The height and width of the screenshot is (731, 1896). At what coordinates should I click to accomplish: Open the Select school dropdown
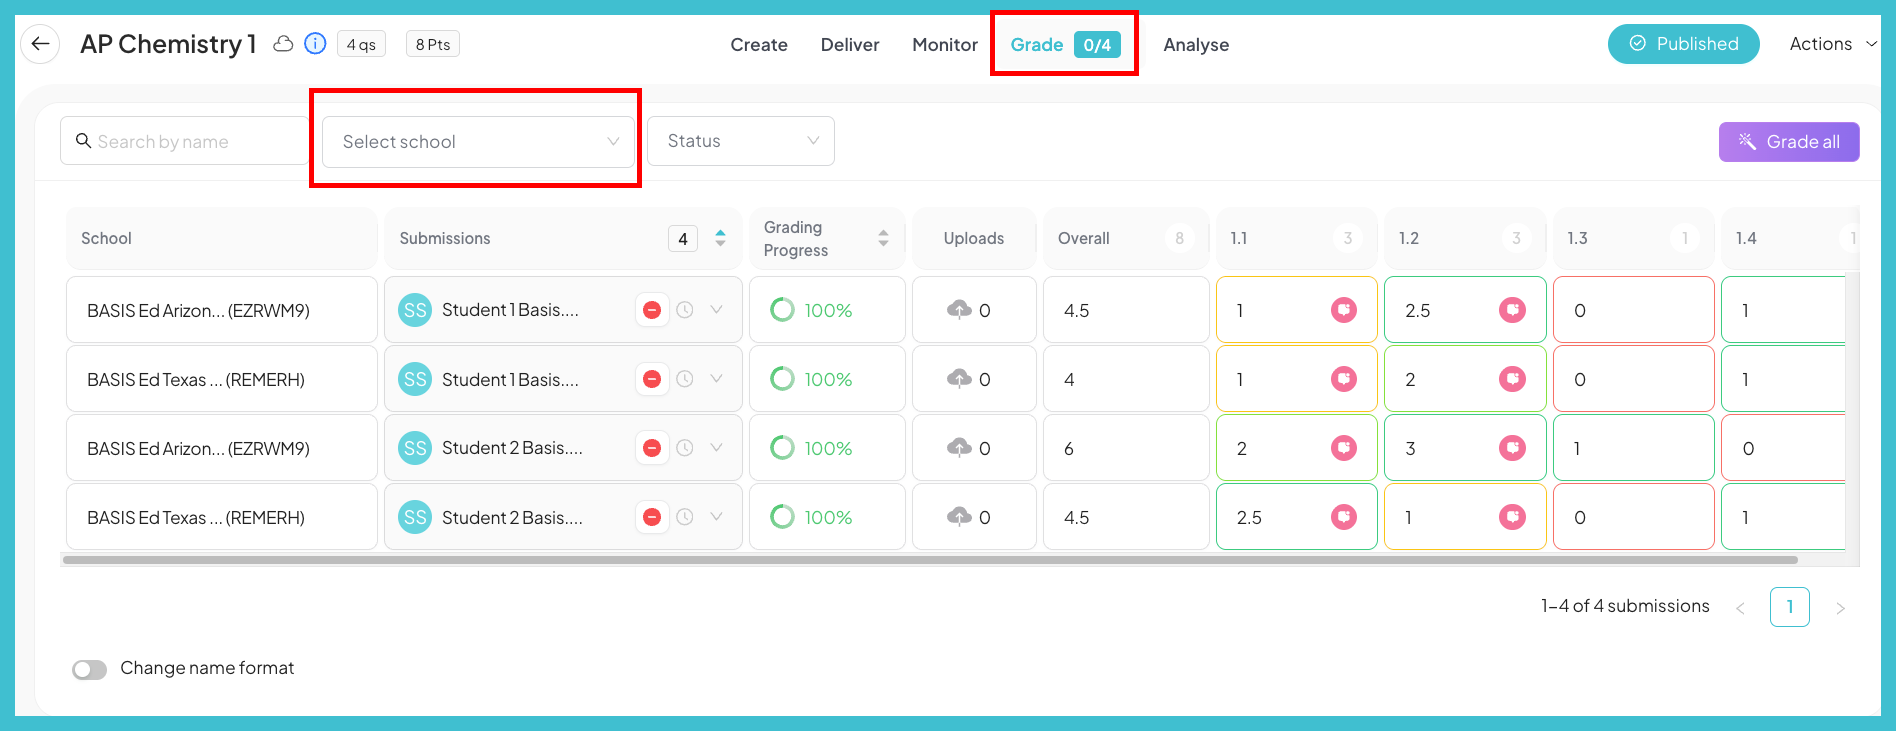[478, 142]
